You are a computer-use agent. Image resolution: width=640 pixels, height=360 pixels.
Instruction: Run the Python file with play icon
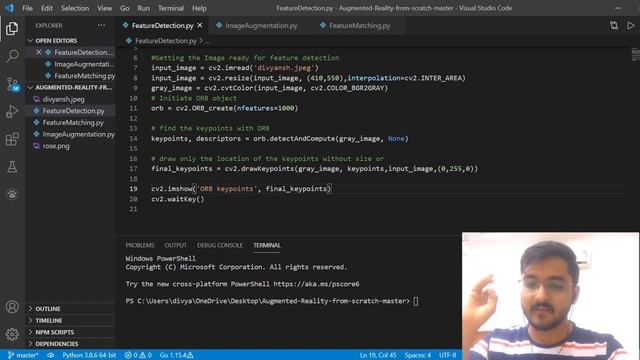[631, 25]
